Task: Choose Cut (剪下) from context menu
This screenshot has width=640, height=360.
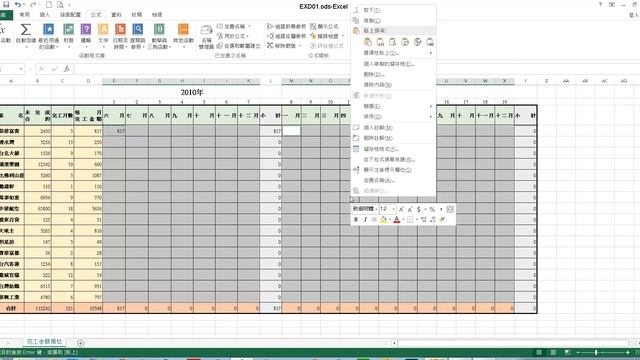Action: pyautogui.click(x=393, y=10)
